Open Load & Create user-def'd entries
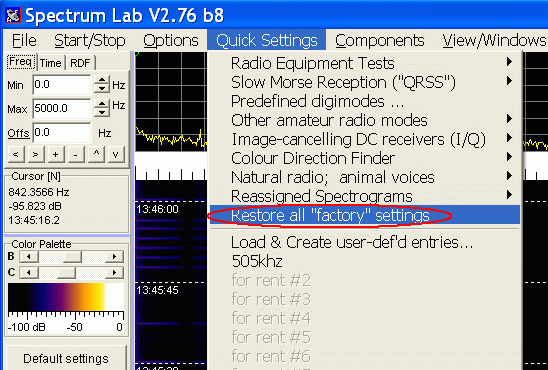 click(x=365, y=242)
